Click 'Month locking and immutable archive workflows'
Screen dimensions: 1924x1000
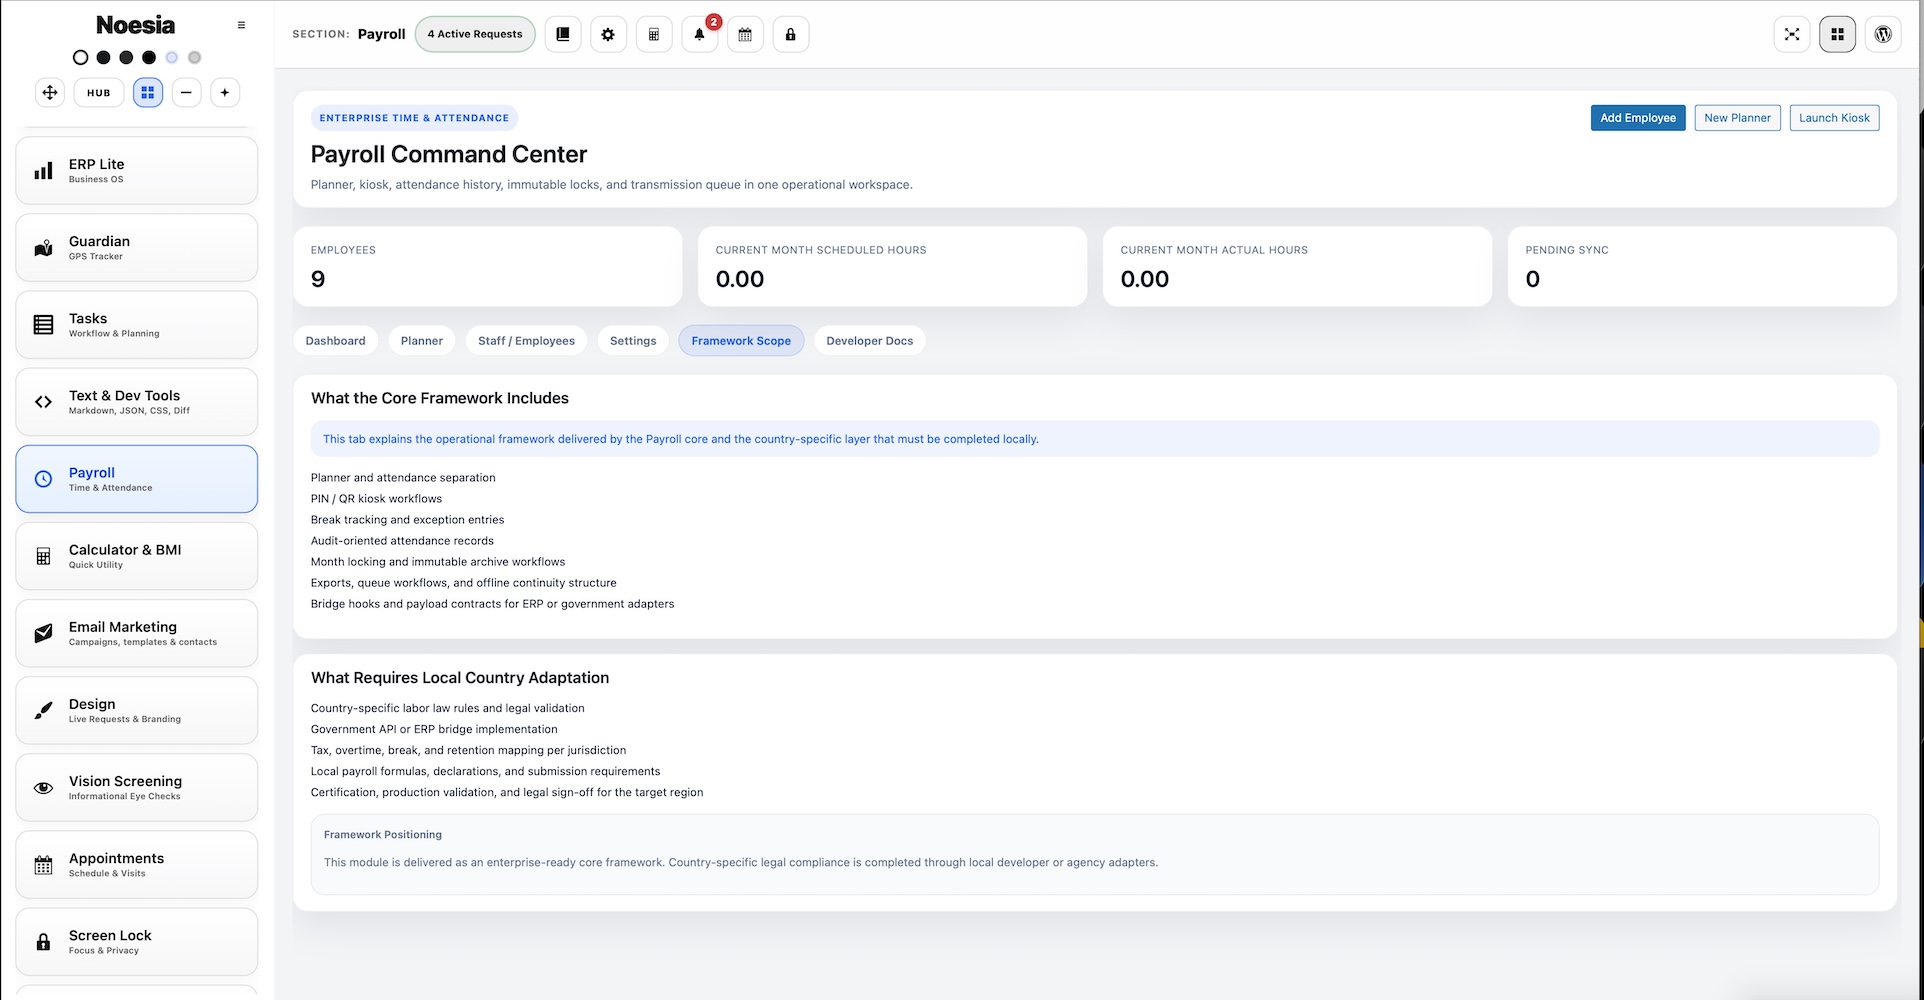[x=438, y=562]
